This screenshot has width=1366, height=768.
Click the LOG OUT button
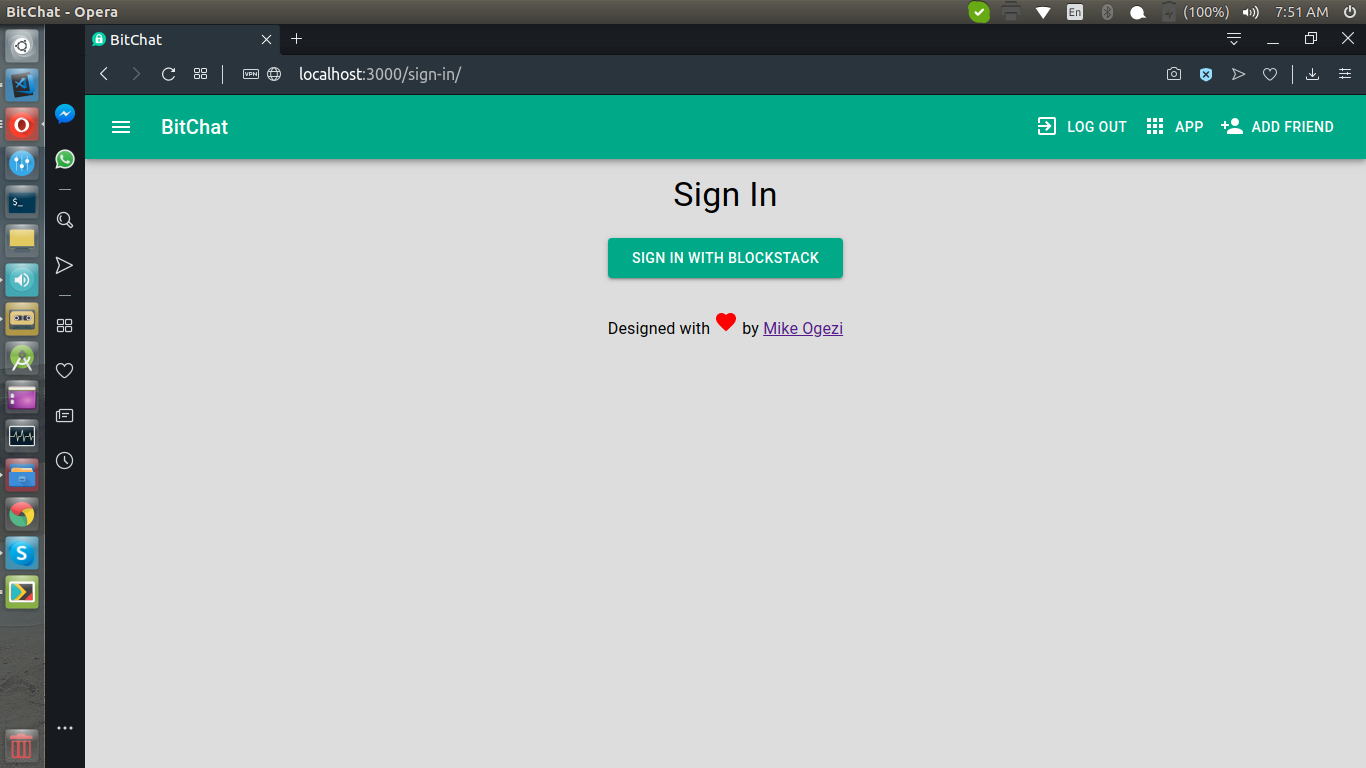coord(1082,127)
